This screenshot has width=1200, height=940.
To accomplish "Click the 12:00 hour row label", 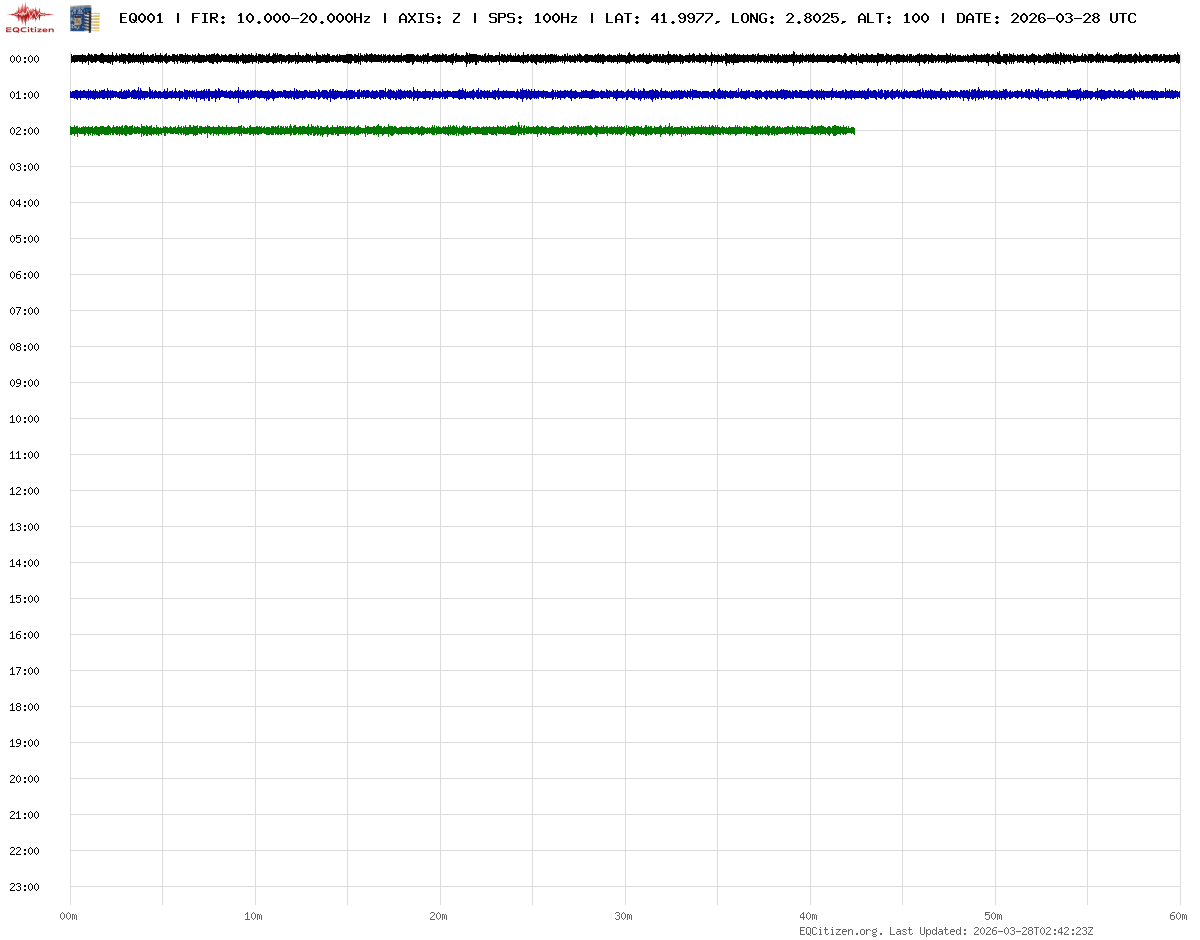I will point(24,491).
